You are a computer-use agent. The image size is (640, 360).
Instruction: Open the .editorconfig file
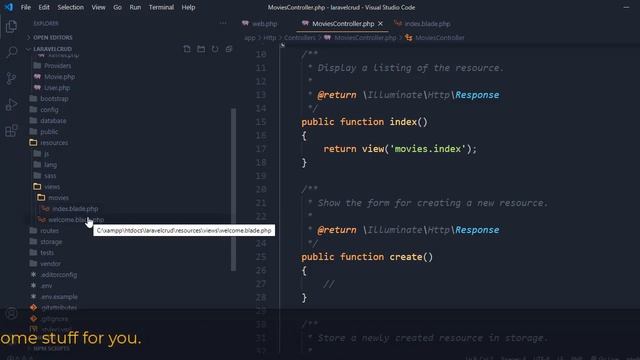tap(59, 275)
